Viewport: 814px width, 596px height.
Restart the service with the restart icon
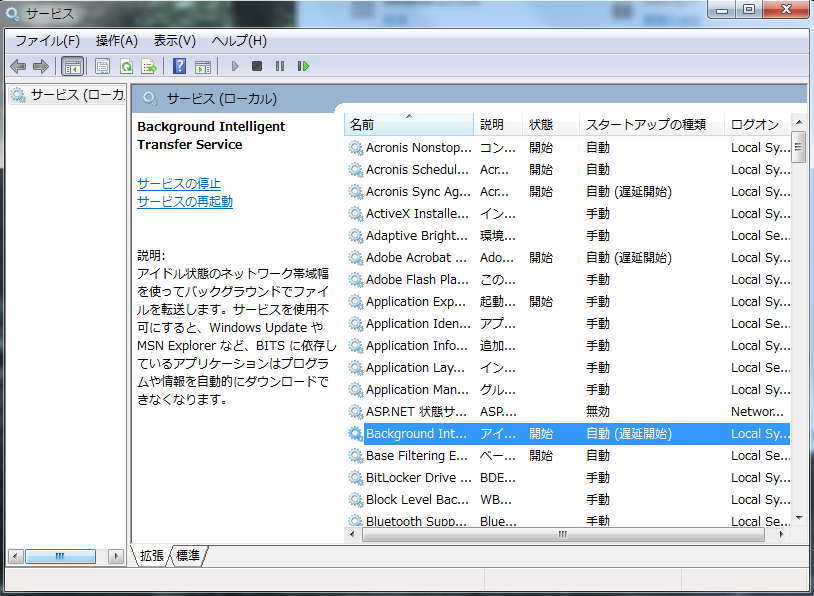[303, 66]
